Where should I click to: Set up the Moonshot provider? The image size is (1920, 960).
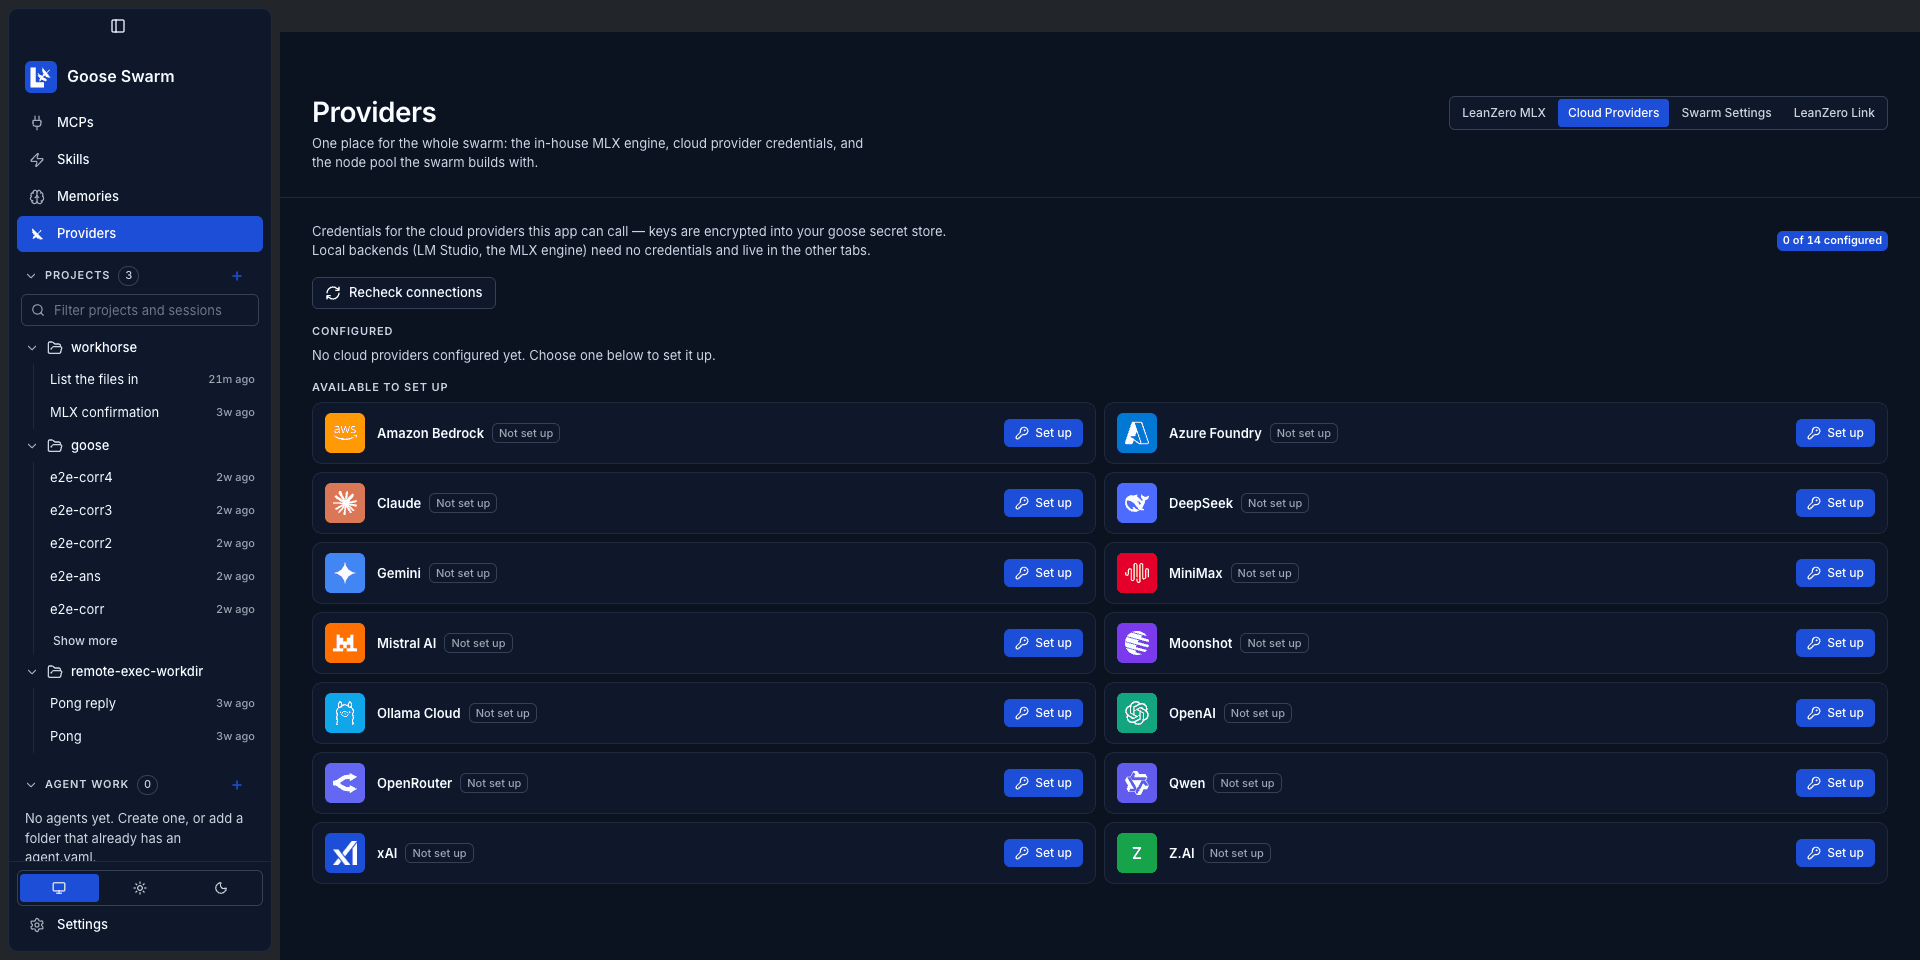click(x=1835, y=643)
